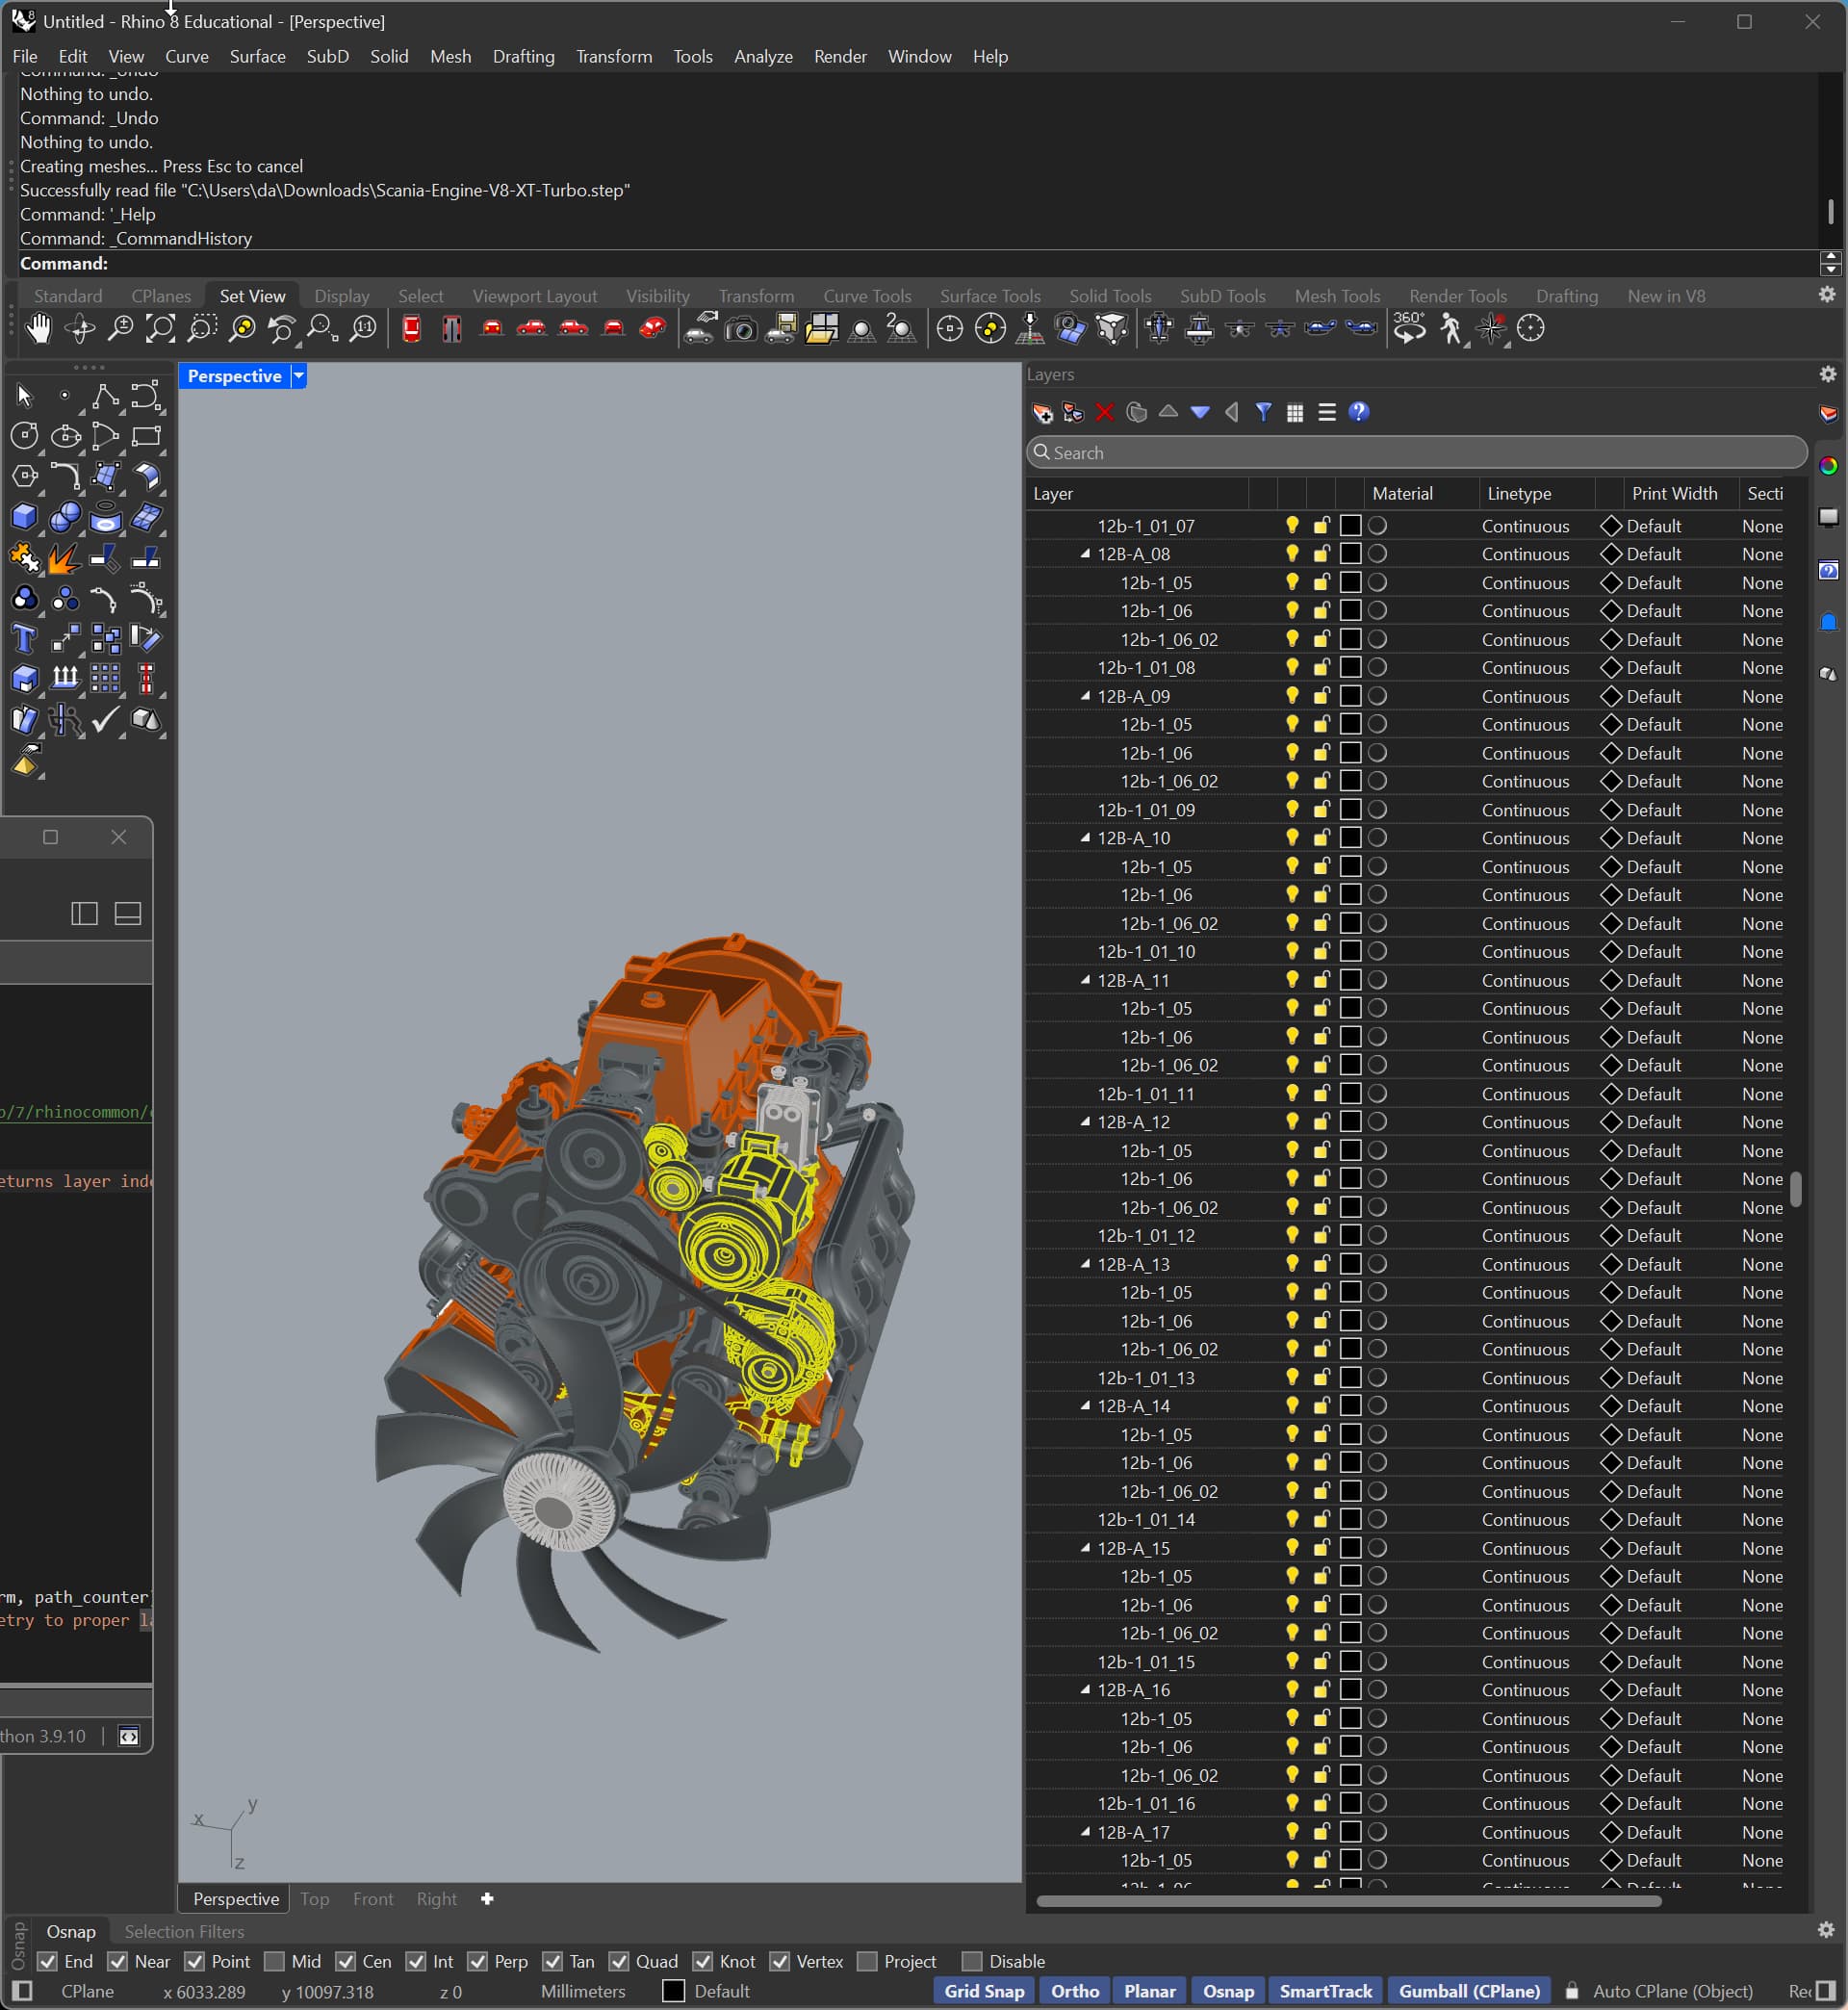
Task: Click the delete layer red X icon
Action: tap(1105, 412)
